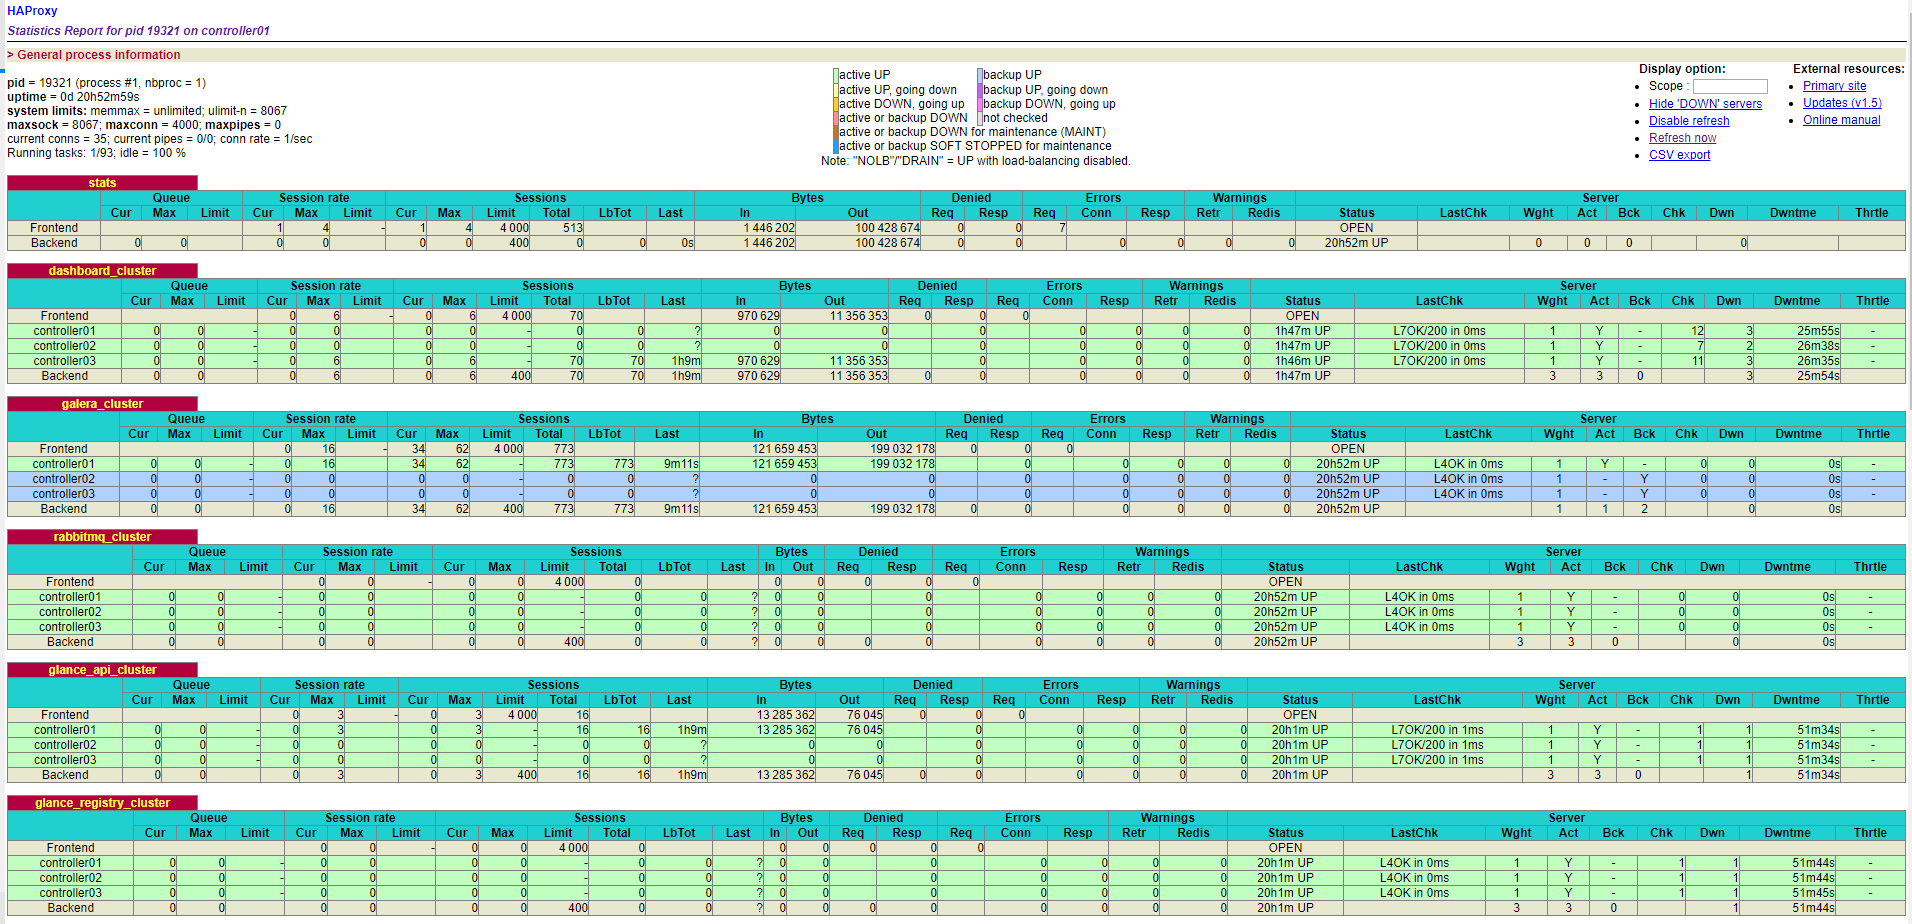Click the Disable refresh link
The width and height of the screenshot is (1912, 924).
[x=1689, y=121]
